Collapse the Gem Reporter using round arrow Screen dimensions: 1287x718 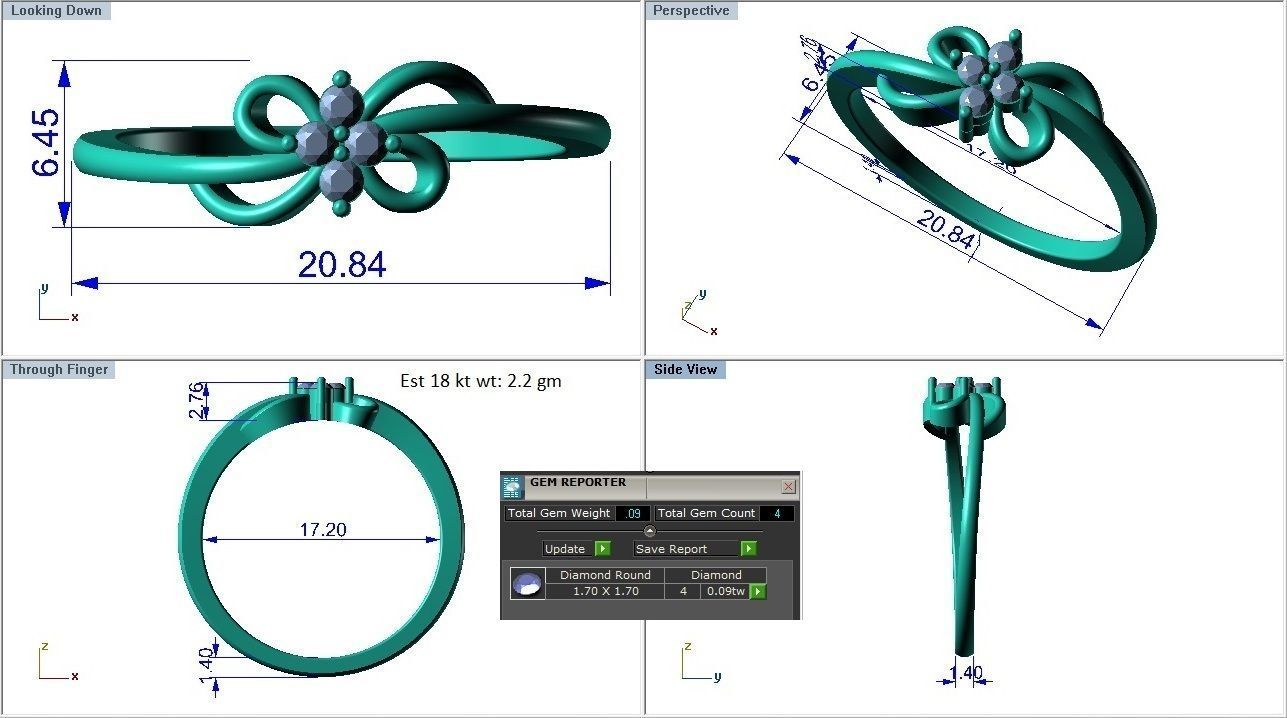[649, 531]
